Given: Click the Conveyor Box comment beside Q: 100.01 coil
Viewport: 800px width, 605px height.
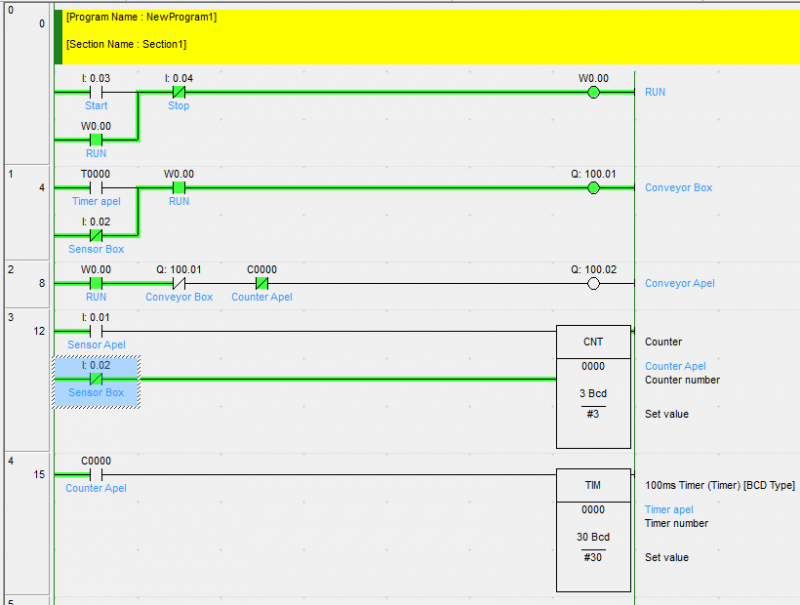Looking at the screenshot, I should (679, 188).
